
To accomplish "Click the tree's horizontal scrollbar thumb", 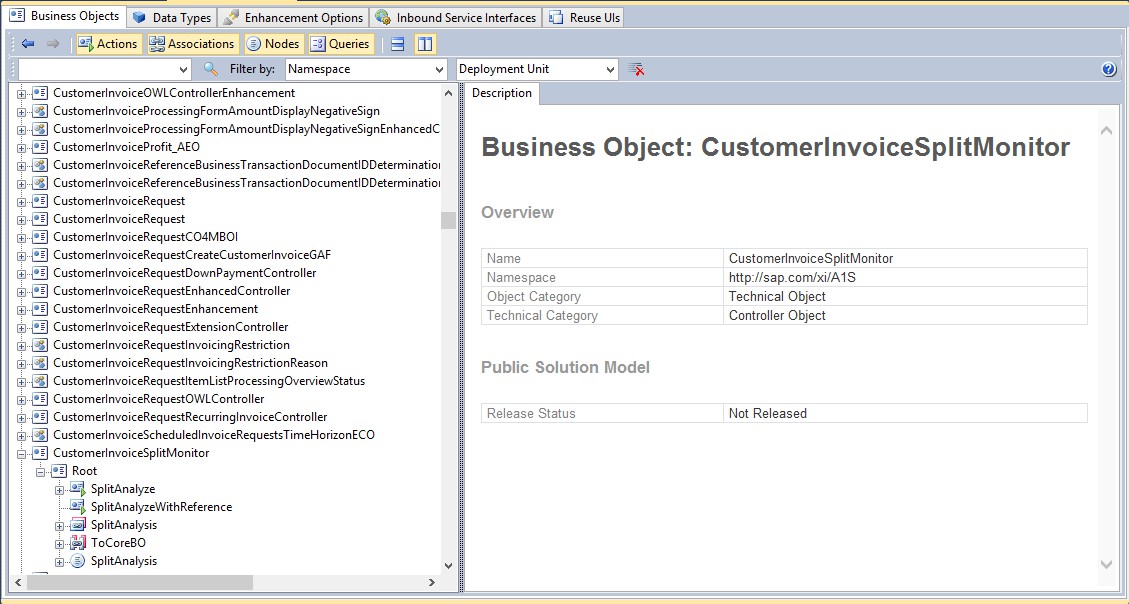I will pos(140,582).
